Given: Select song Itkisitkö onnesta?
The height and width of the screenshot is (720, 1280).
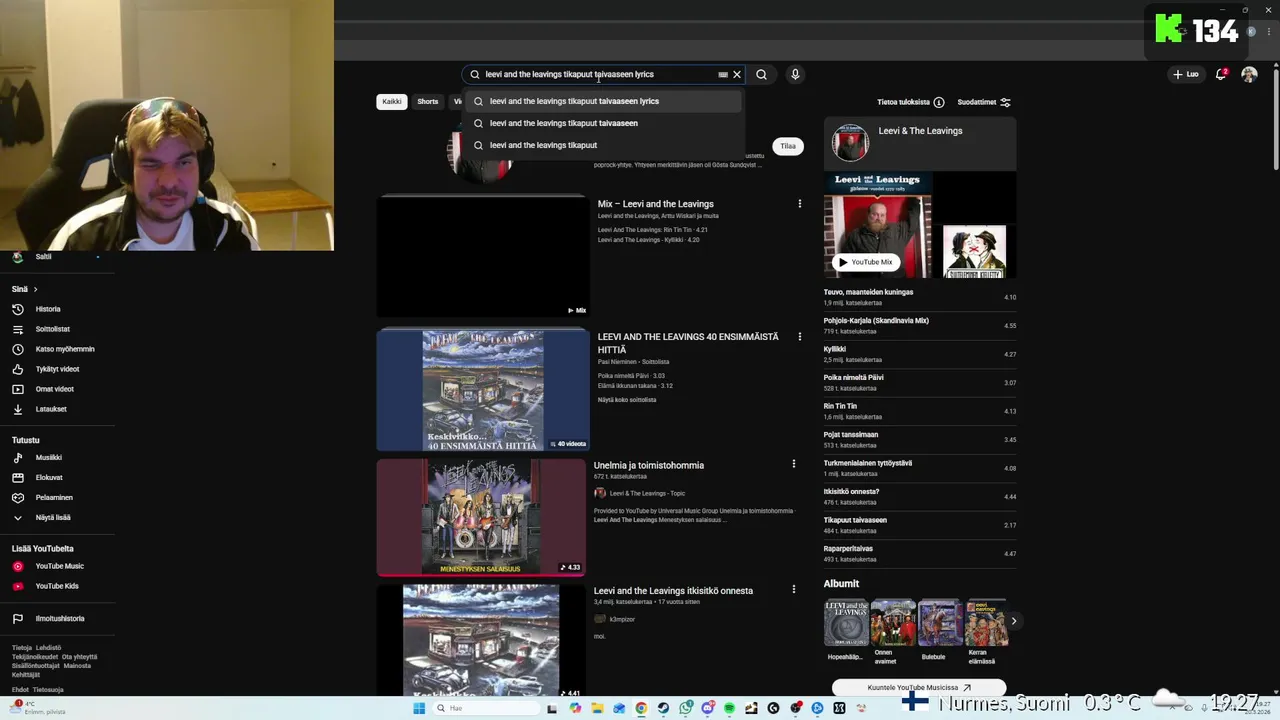Looking at the screenshot, I should point(919,496).
